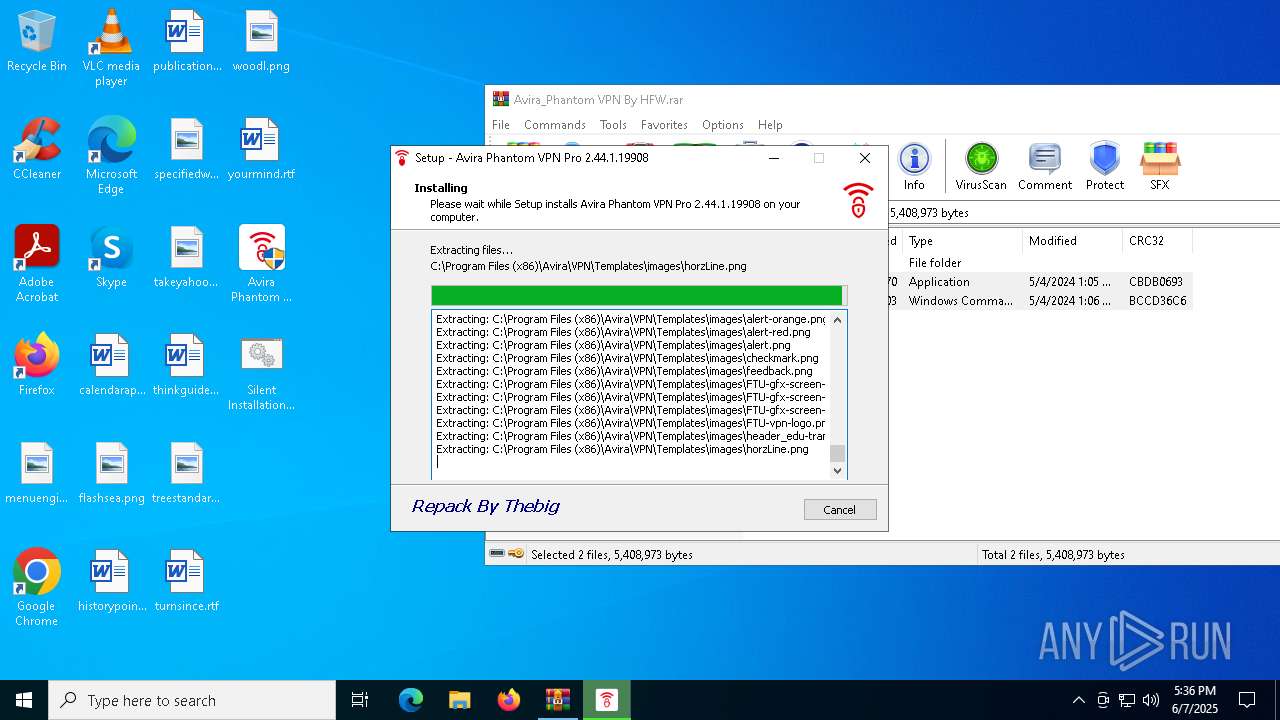Select woodl.png file on desktop
The width and height of the screenshot is (1280, 720).
[261, 42]
